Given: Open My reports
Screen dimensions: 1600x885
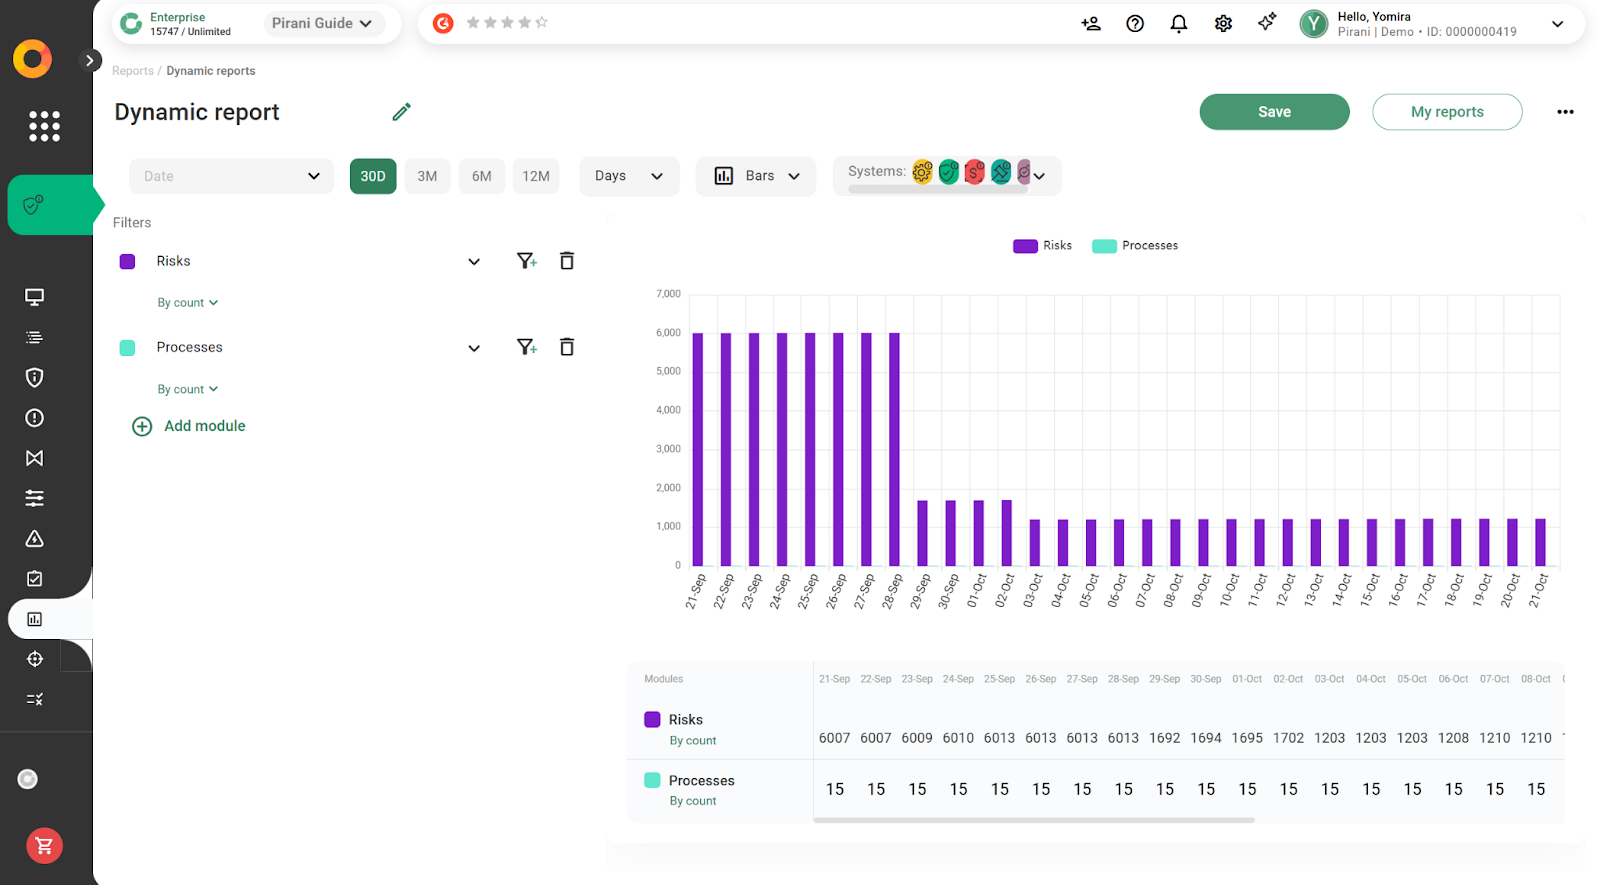Looking at the screenshot, I should pyautogui.click(x=1446, y=112).
